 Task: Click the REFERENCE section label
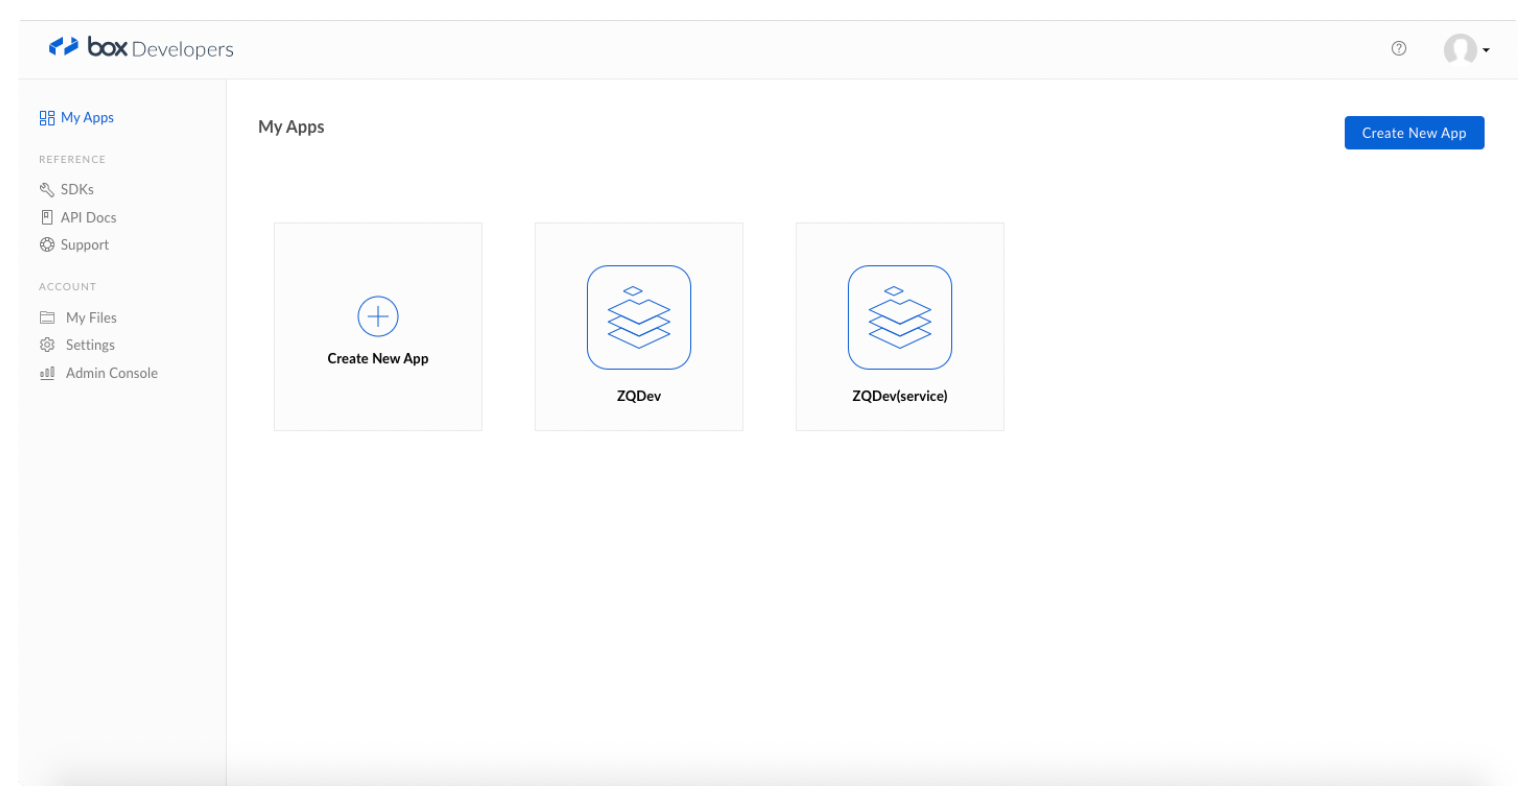pyautogui.click(x=72, y=160)
